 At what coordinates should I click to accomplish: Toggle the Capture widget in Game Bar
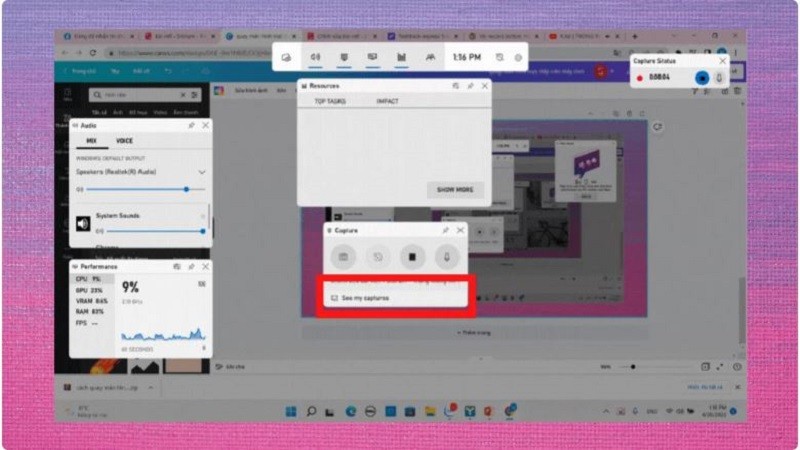(345, 58)
